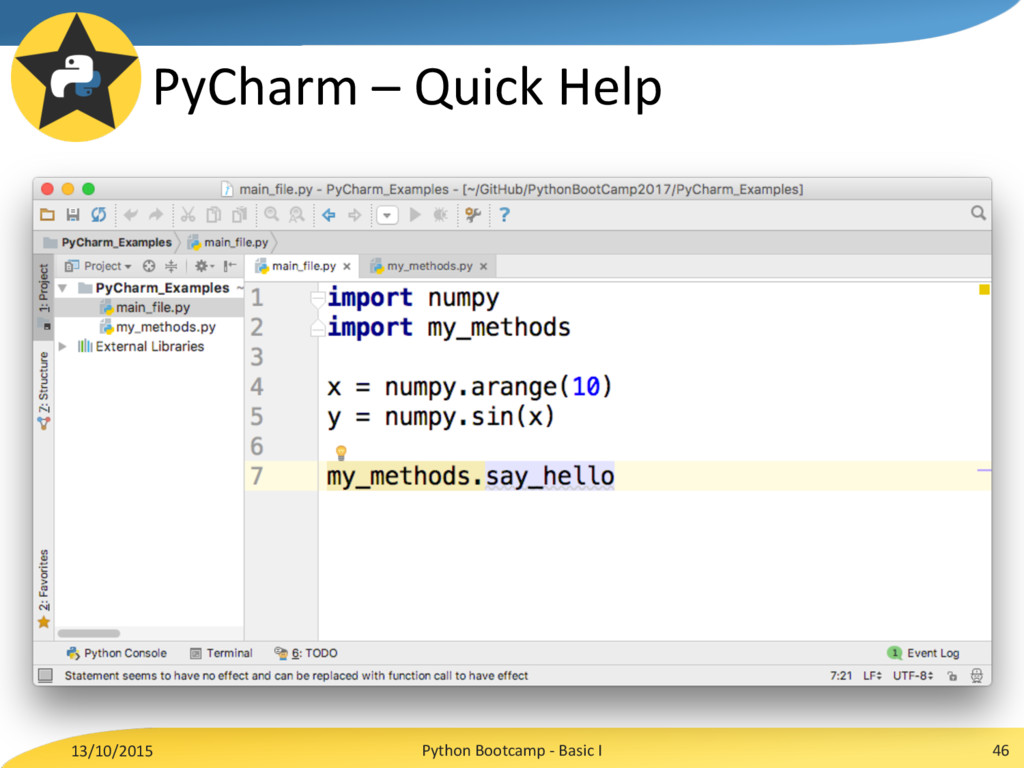
Task: Place the cursor on say_hello in line 7
Action: pyautogui.click(x=549, y=476)
